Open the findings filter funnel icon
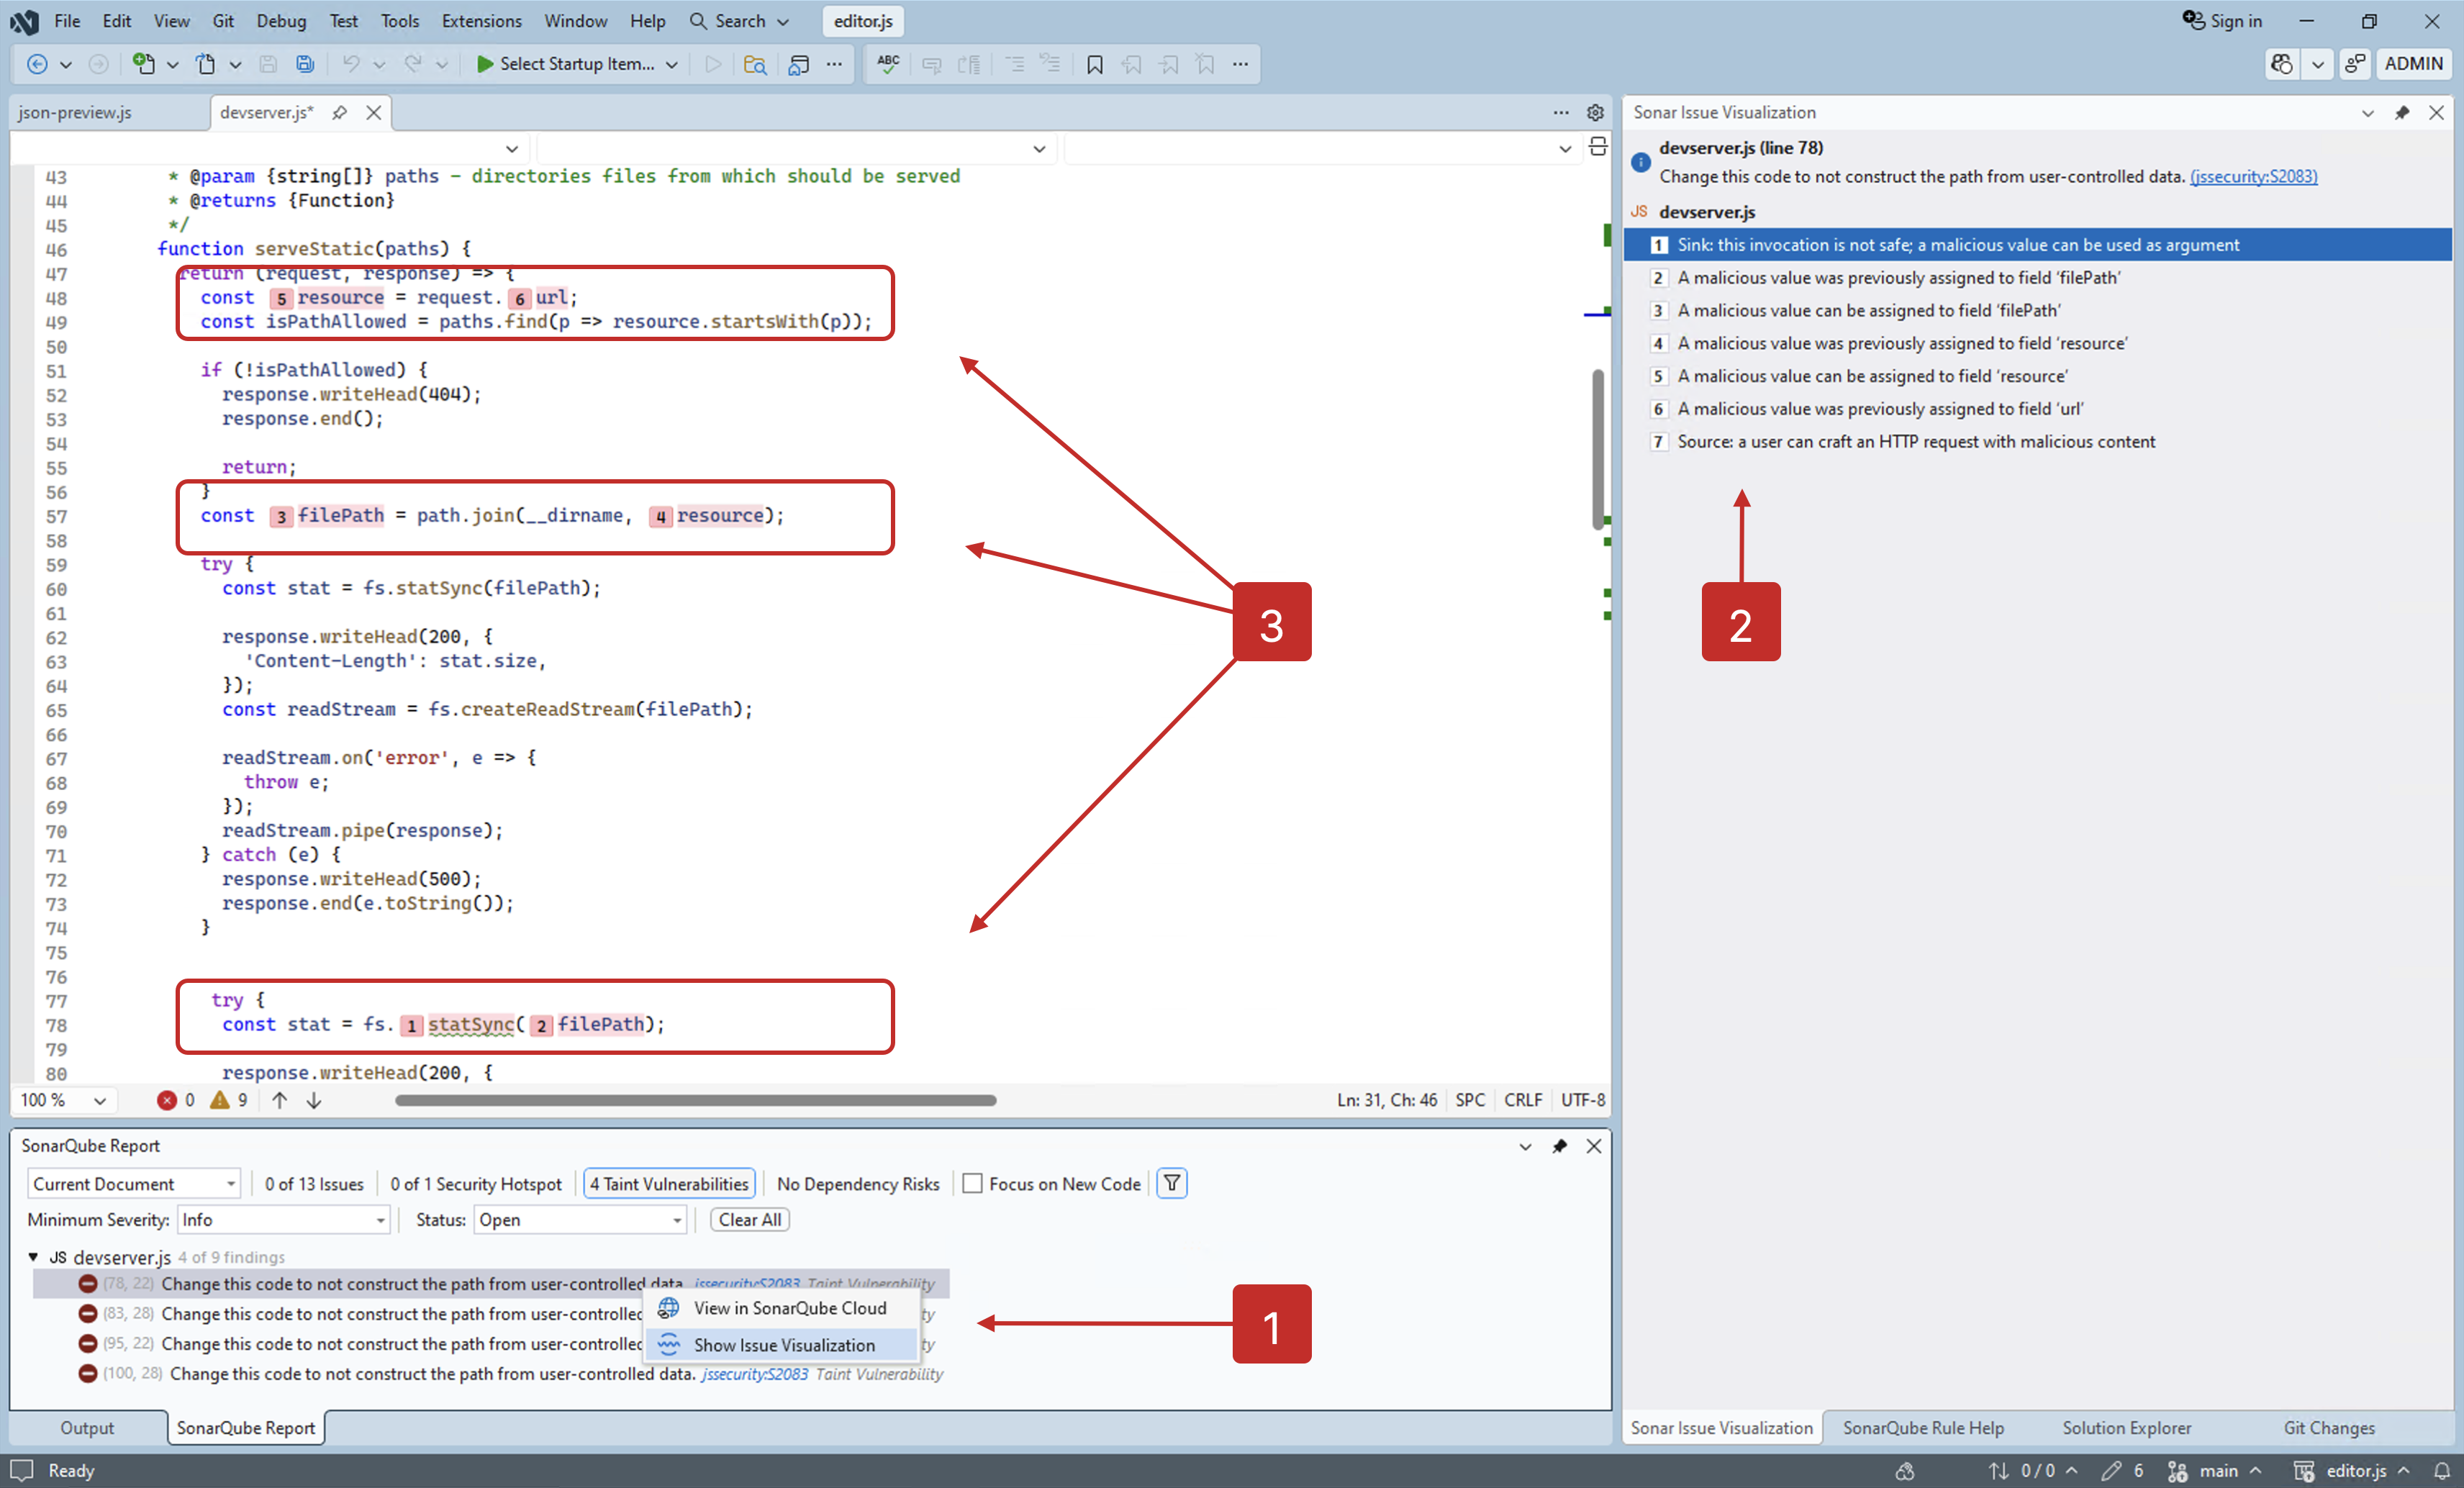The image size is (2464, 1488). [1171, 1183]
